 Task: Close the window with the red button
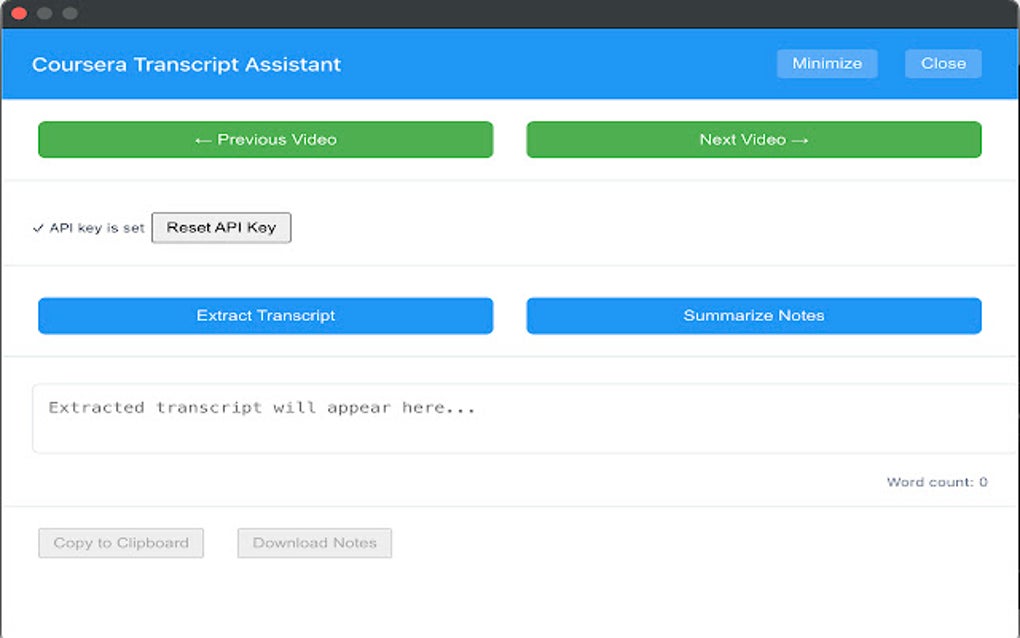pos(19,13)
